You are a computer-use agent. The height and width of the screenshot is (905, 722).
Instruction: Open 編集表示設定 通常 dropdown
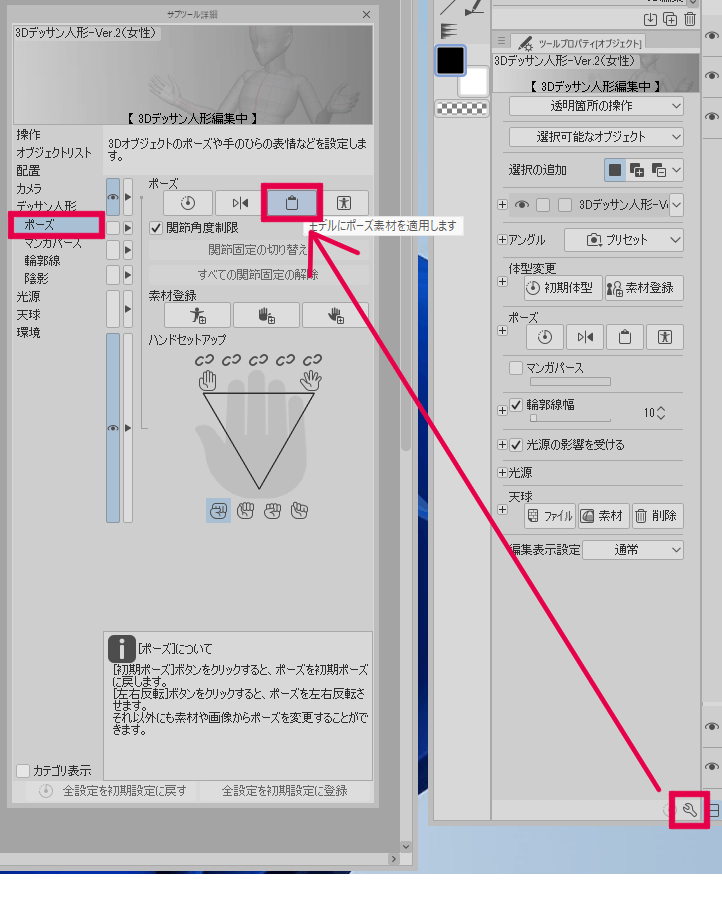coord(633,550)
